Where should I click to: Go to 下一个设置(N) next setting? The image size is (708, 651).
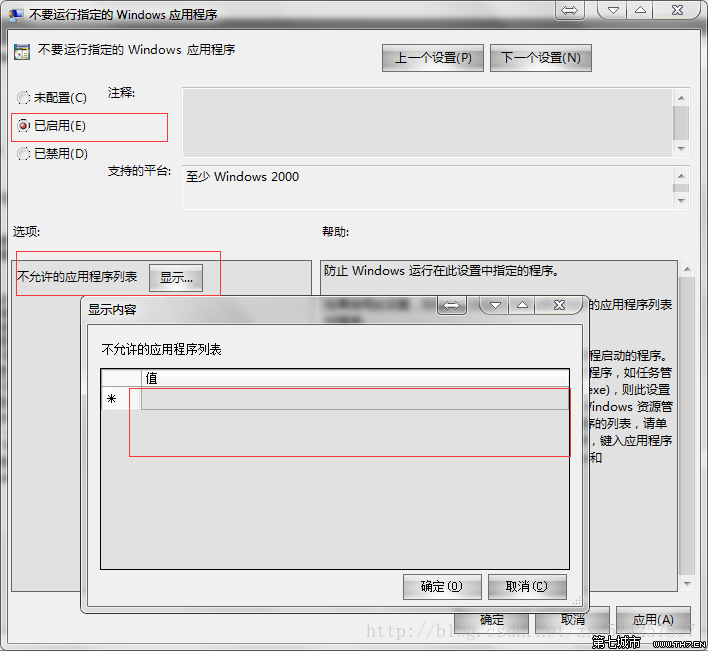pyautogui.click(x=540, y=58)
